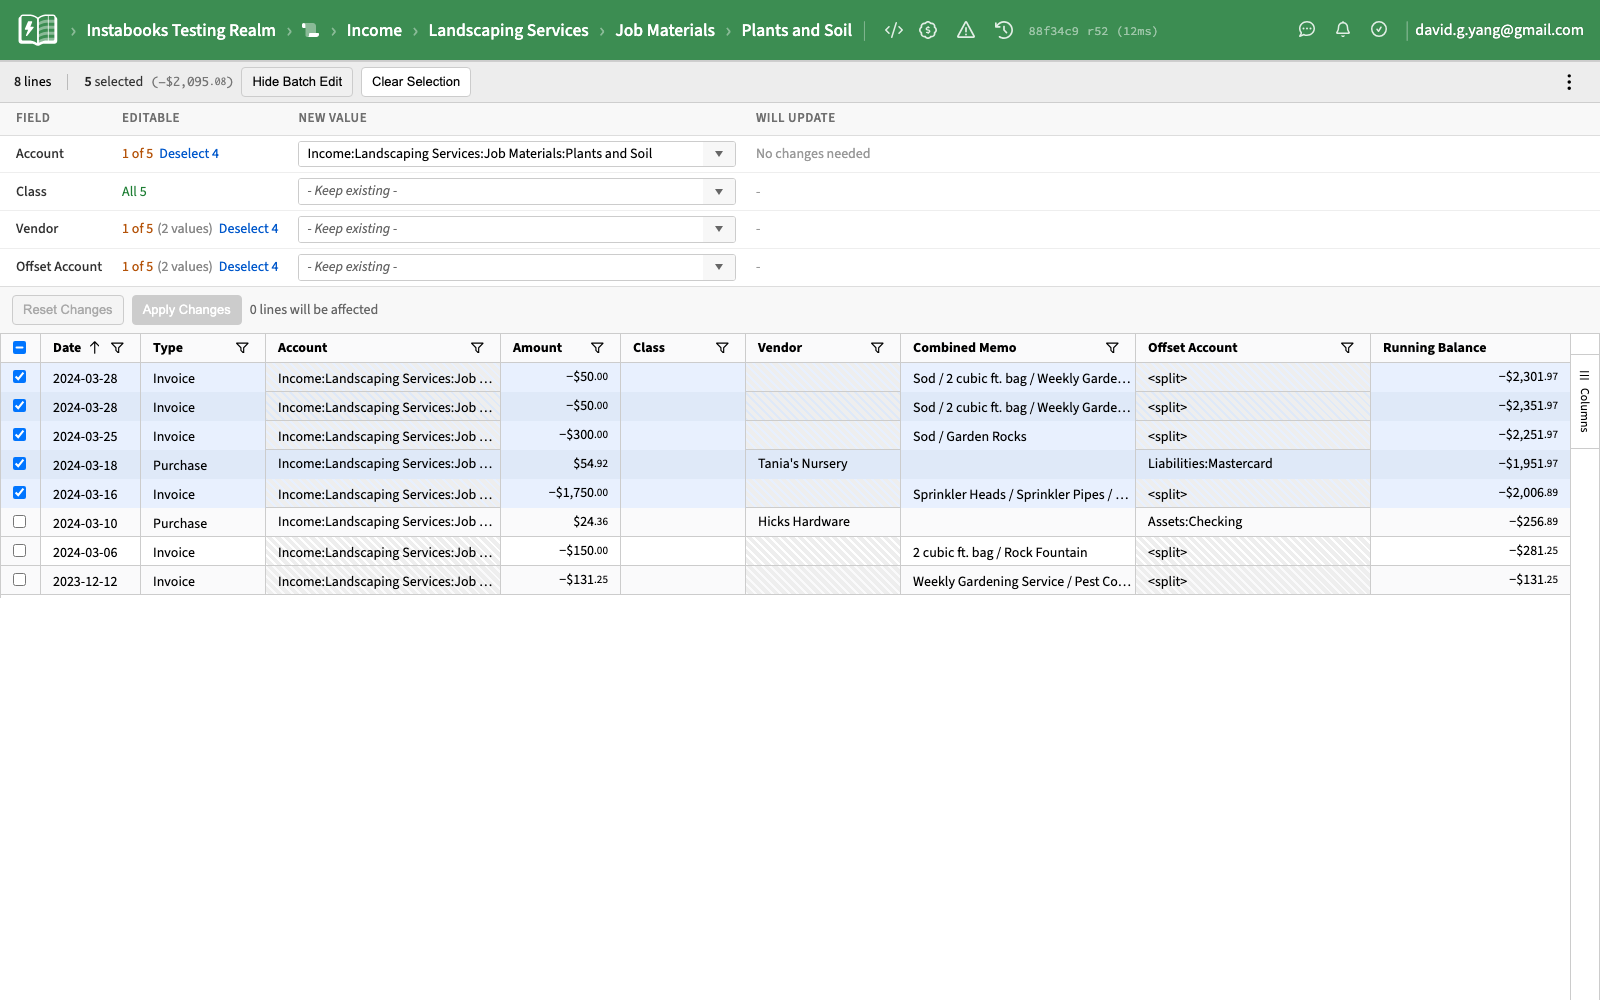Uncheck the 2024-03-28 −$2,301.97 balance row

click(x=20, y=377)
